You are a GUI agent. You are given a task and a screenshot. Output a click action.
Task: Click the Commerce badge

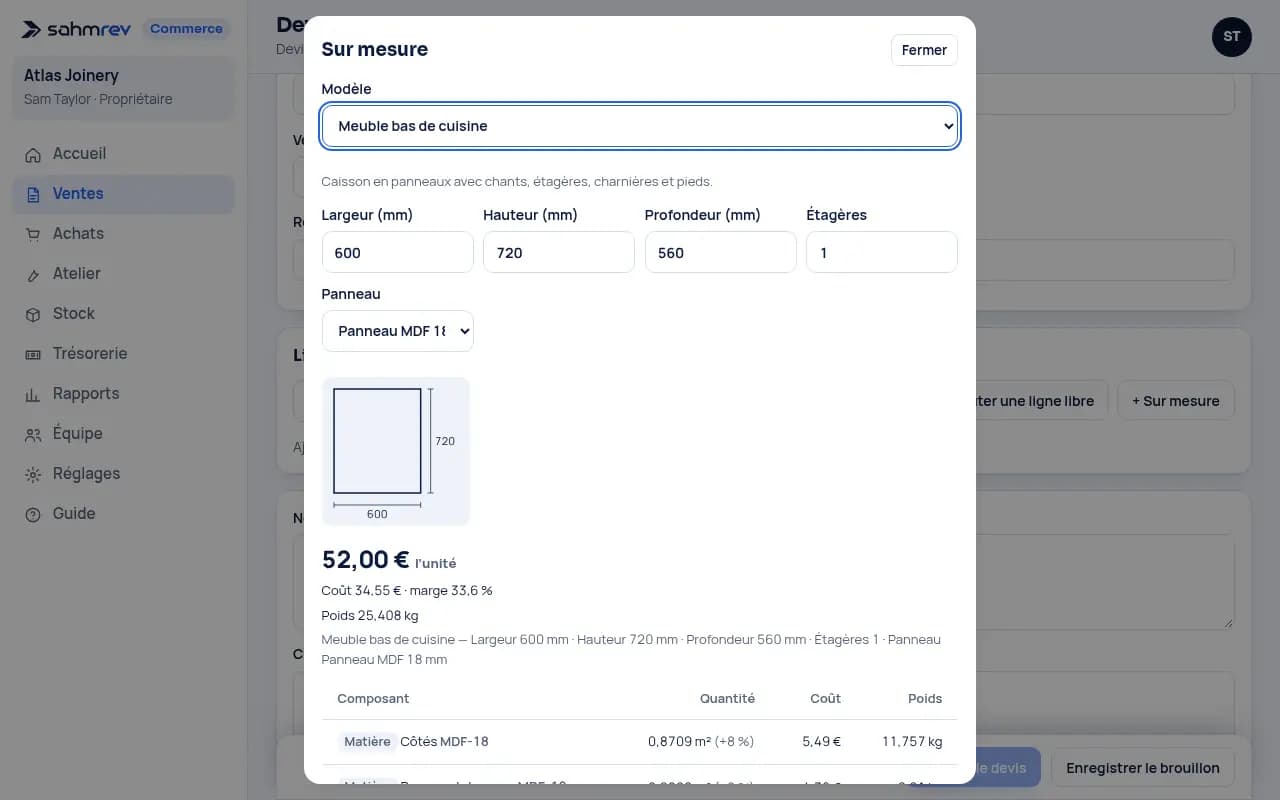pos(186,29)
